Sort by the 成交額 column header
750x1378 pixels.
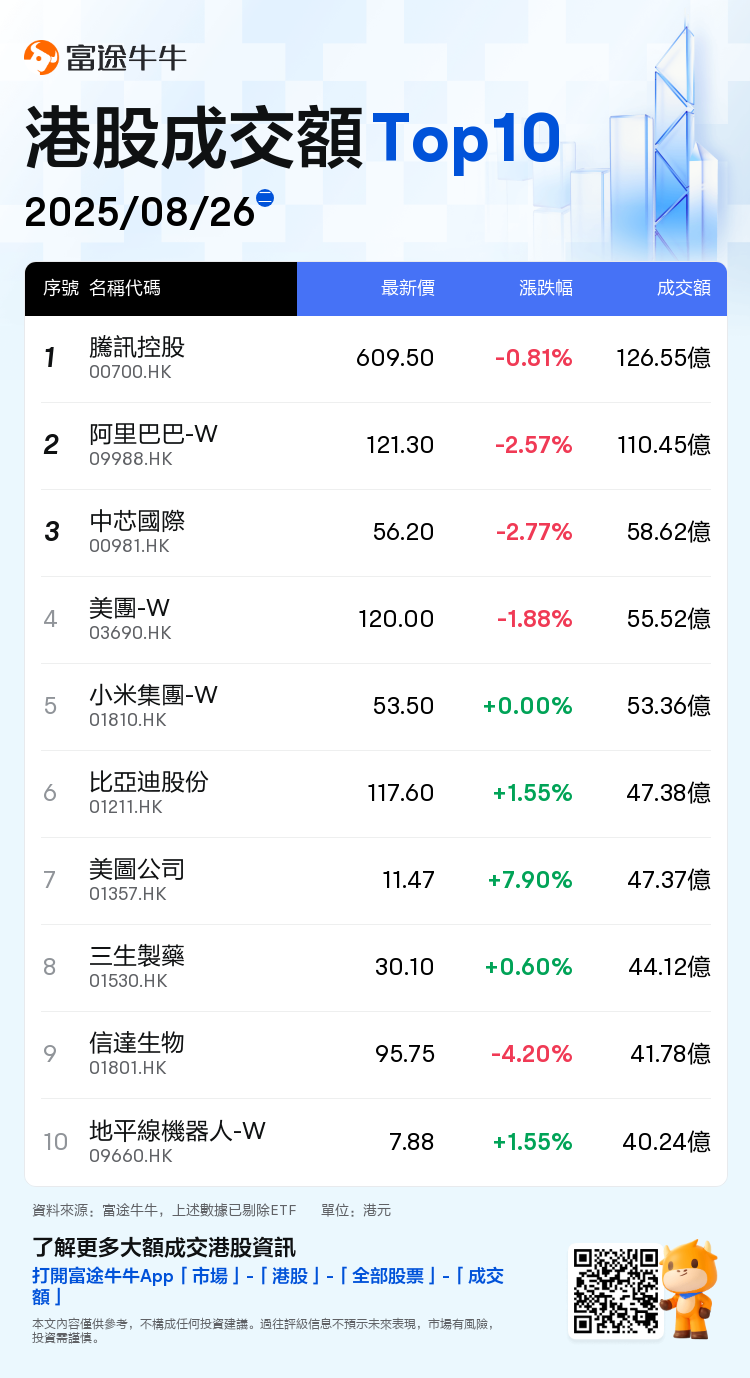684,289
